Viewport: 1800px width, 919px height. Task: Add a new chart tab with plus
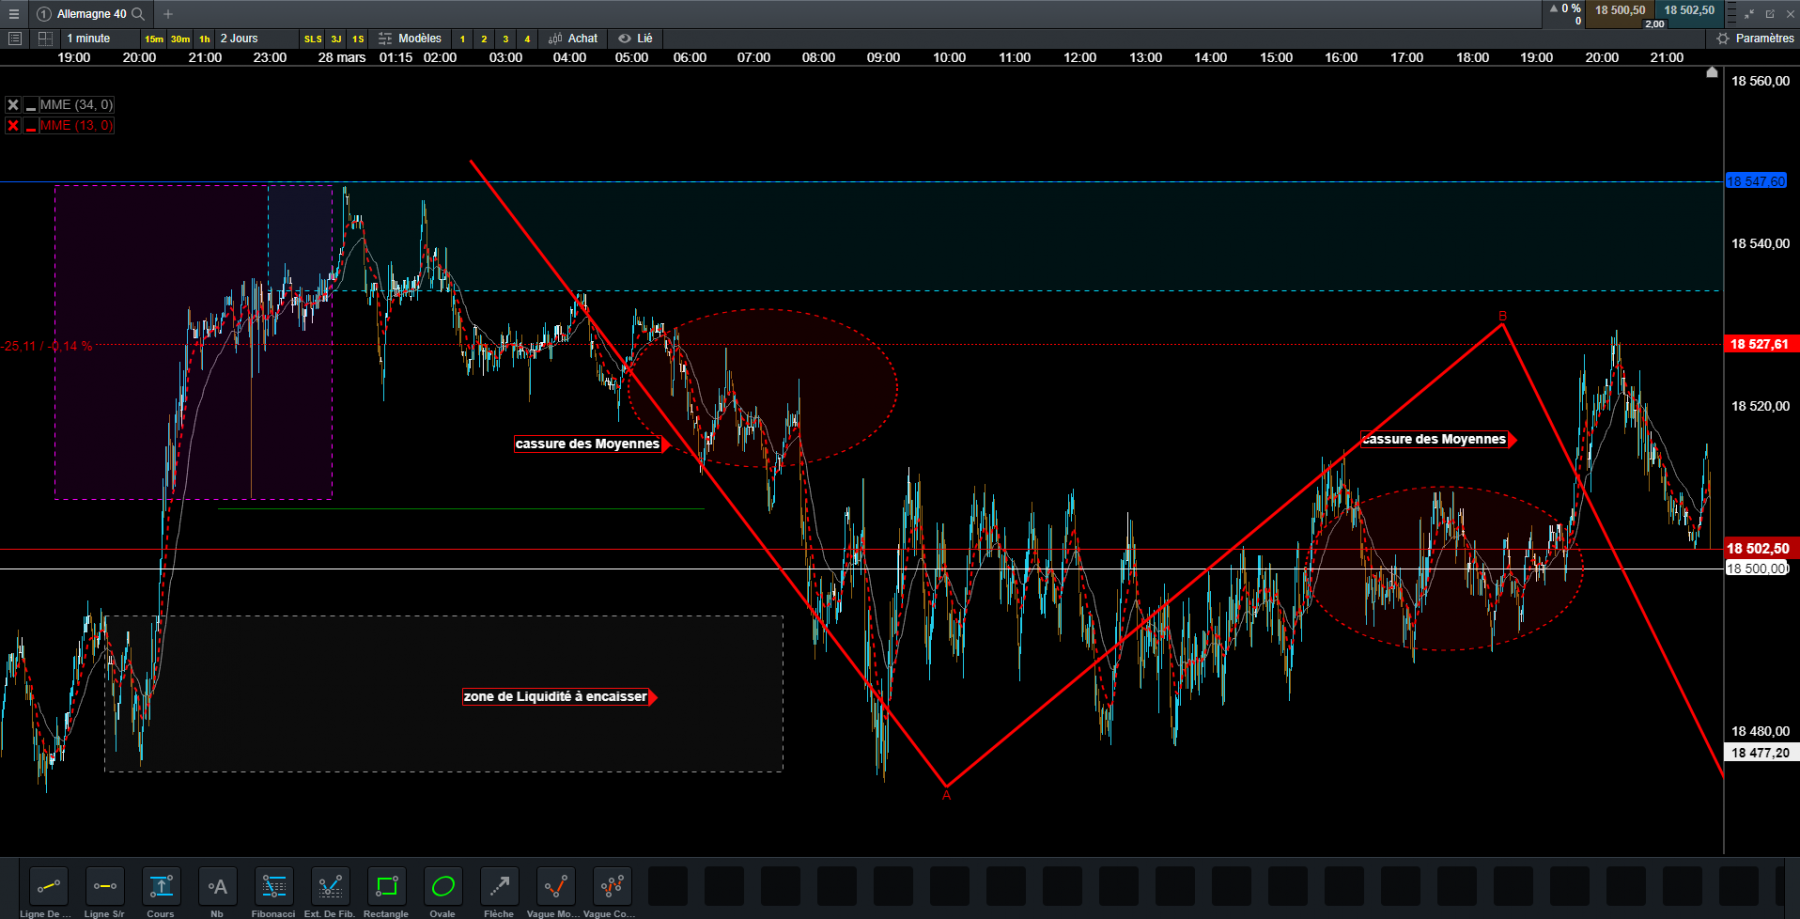[168, 14]
